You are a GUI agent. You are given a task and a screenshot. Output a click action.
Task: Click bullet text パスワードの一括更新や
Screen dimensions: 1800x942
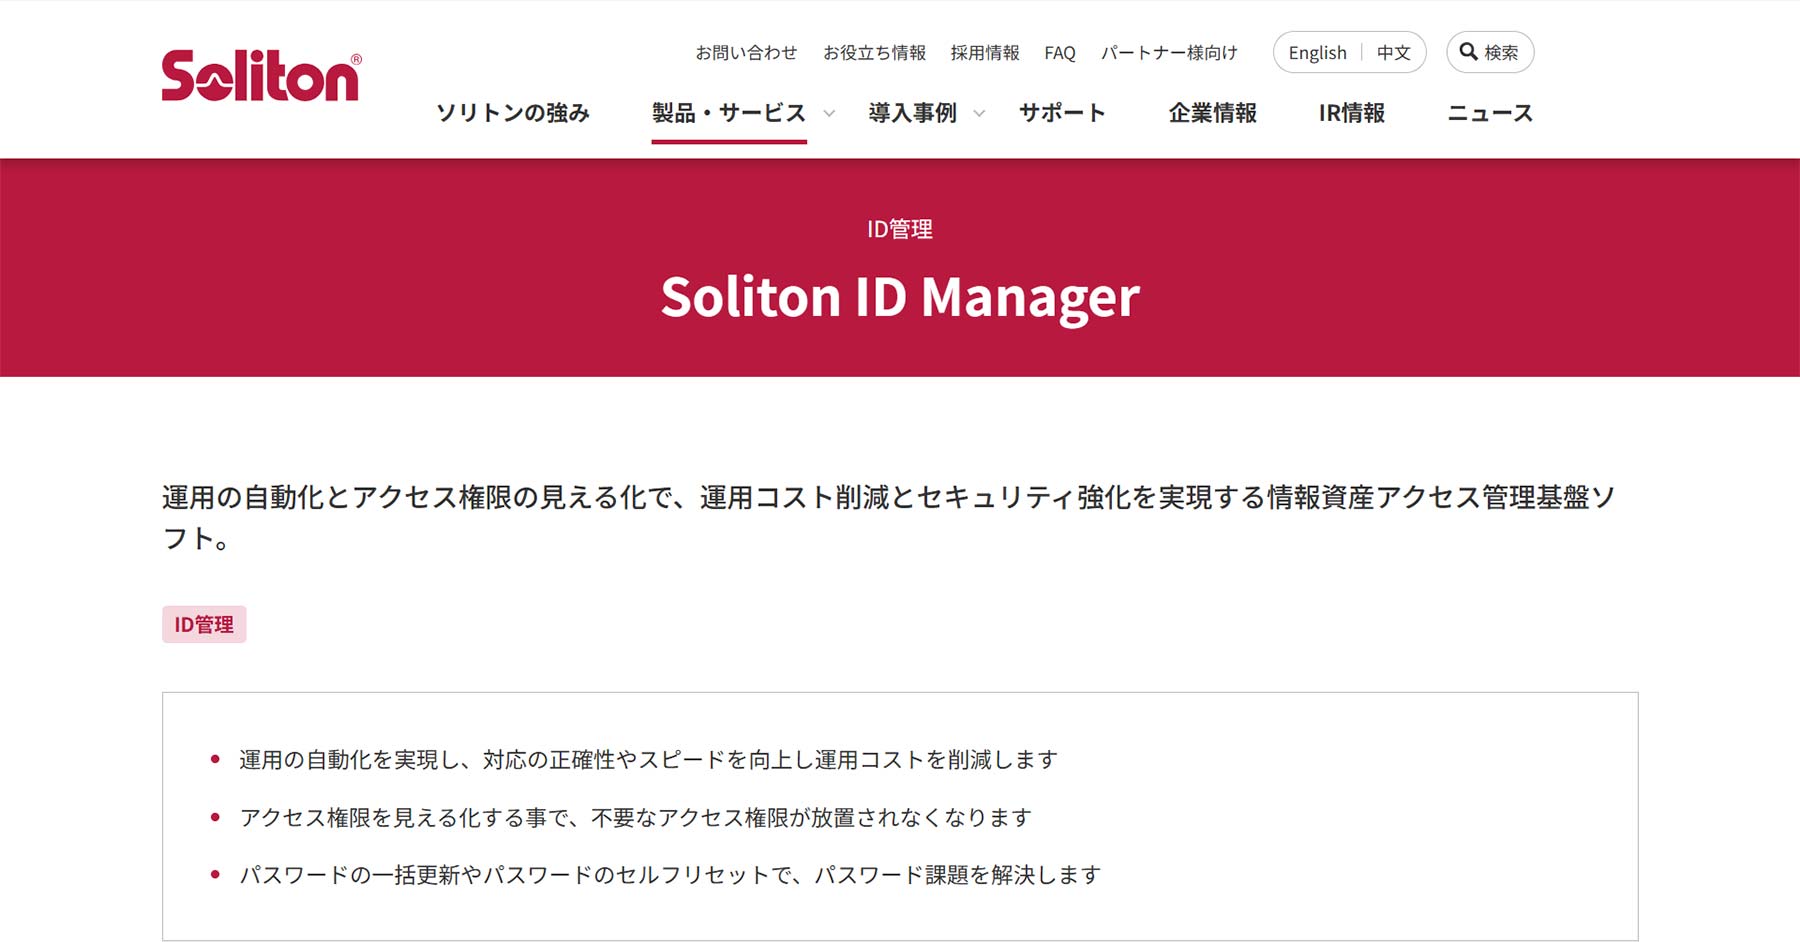[x=670, y=875]
